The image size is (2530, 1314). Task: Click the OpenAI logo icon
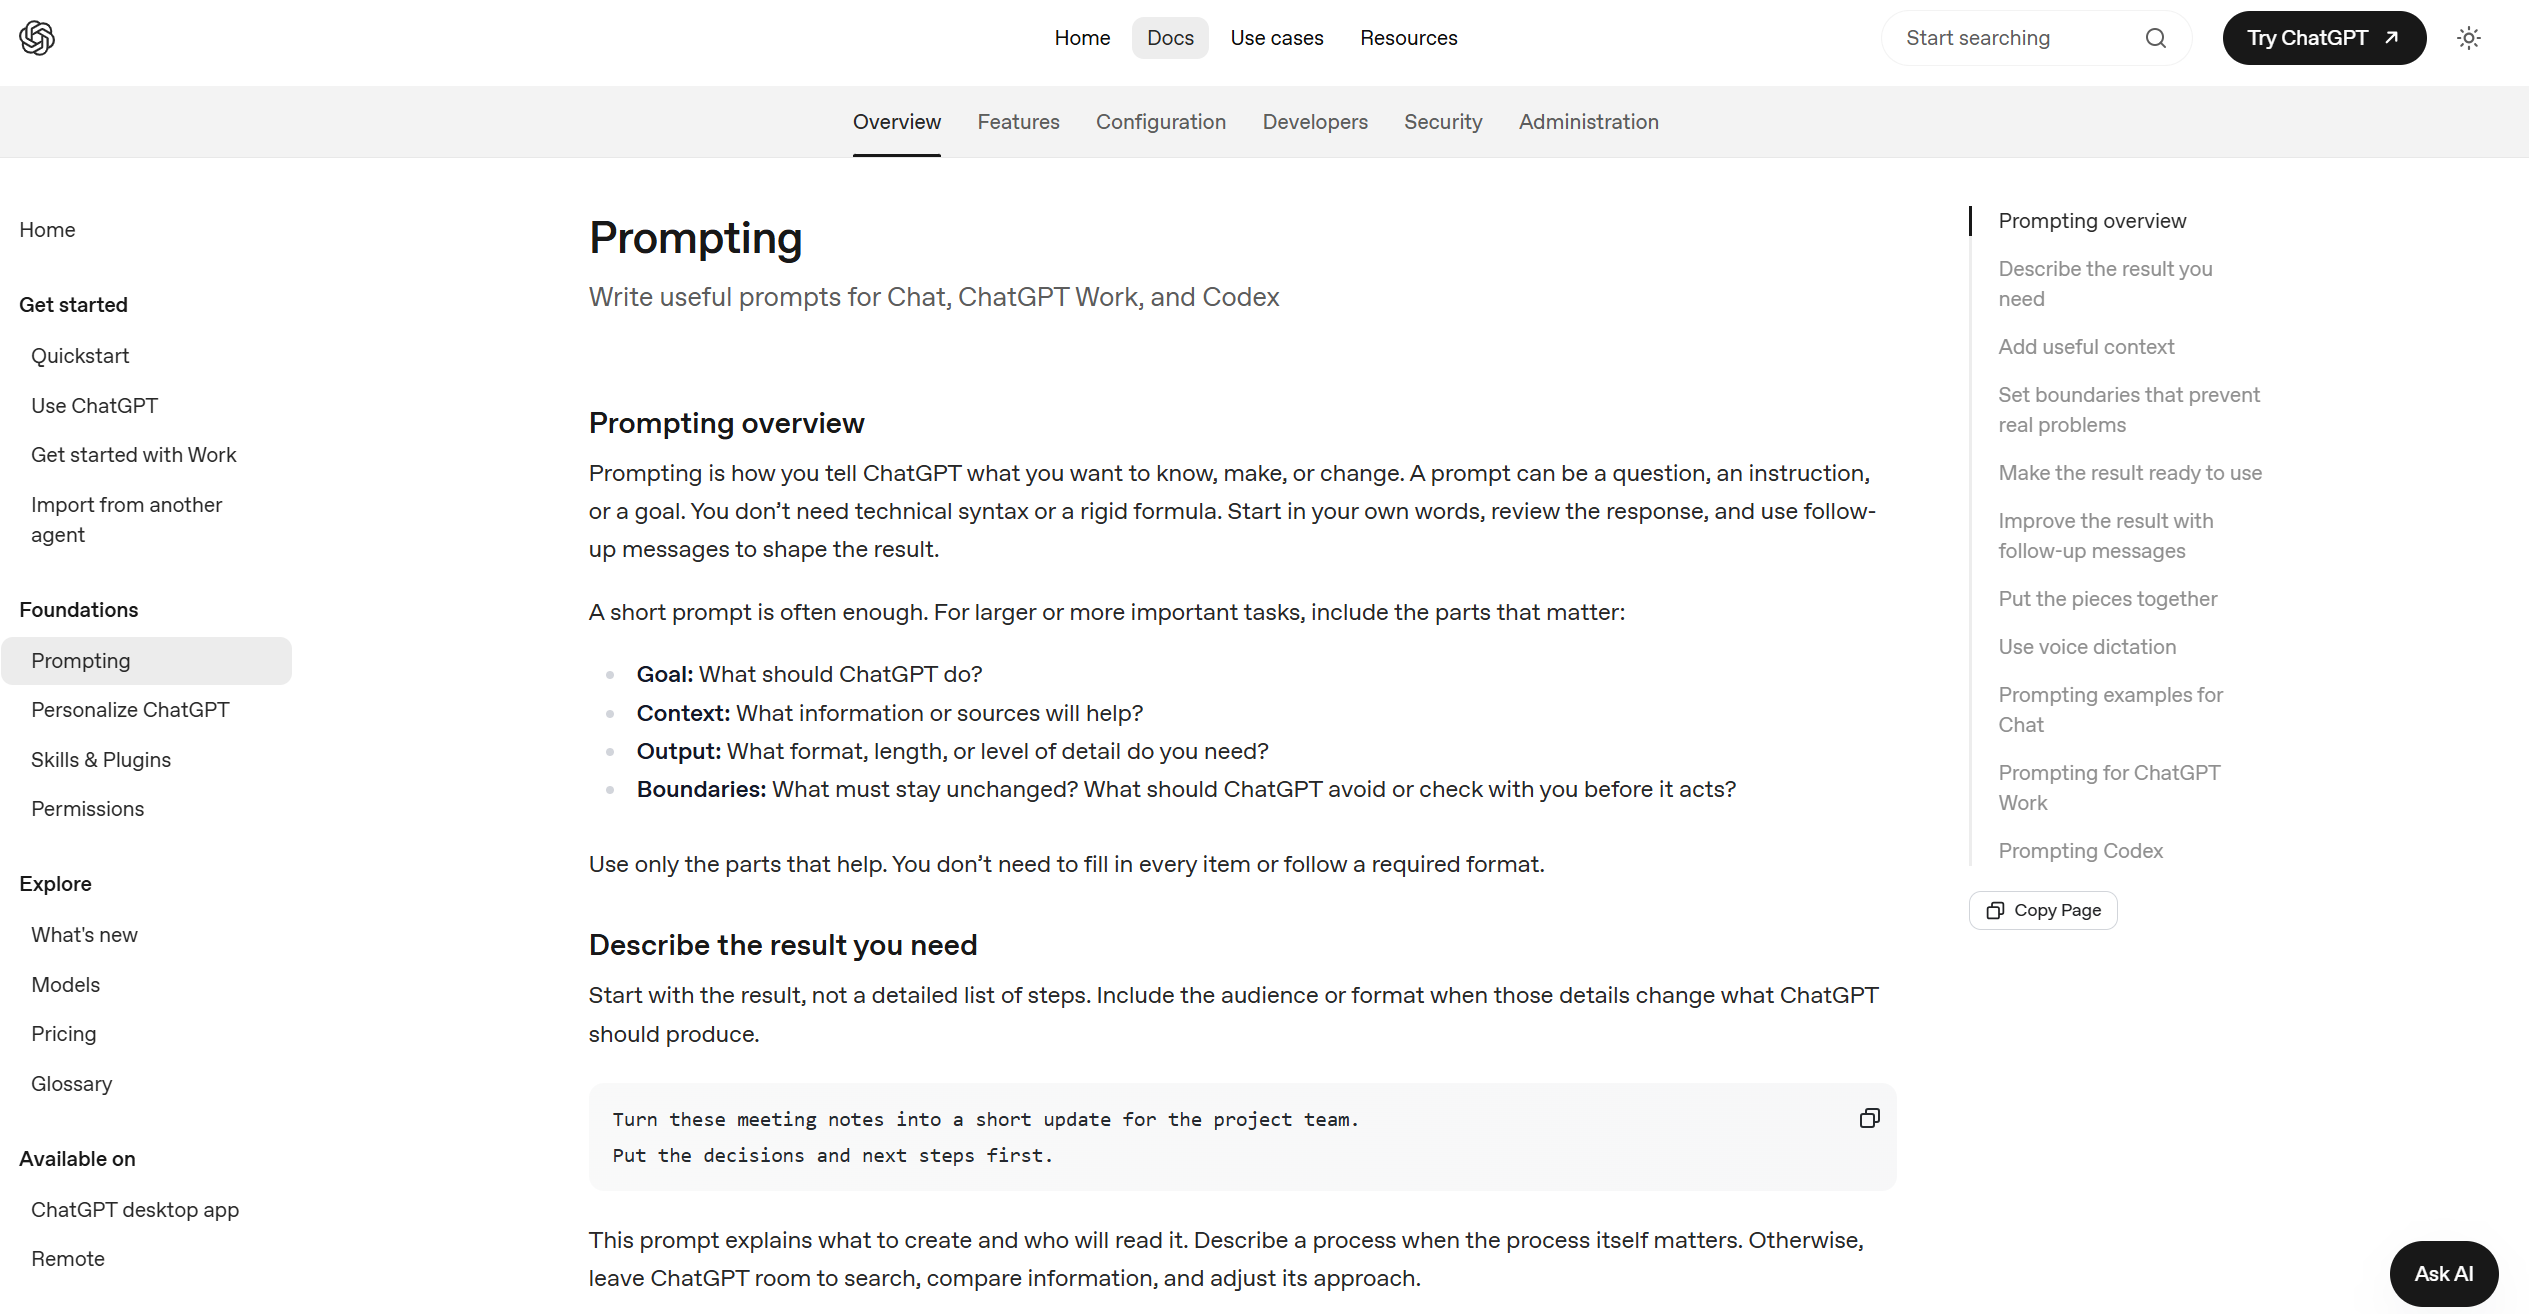pyautogui.click(x=37, y=38)
